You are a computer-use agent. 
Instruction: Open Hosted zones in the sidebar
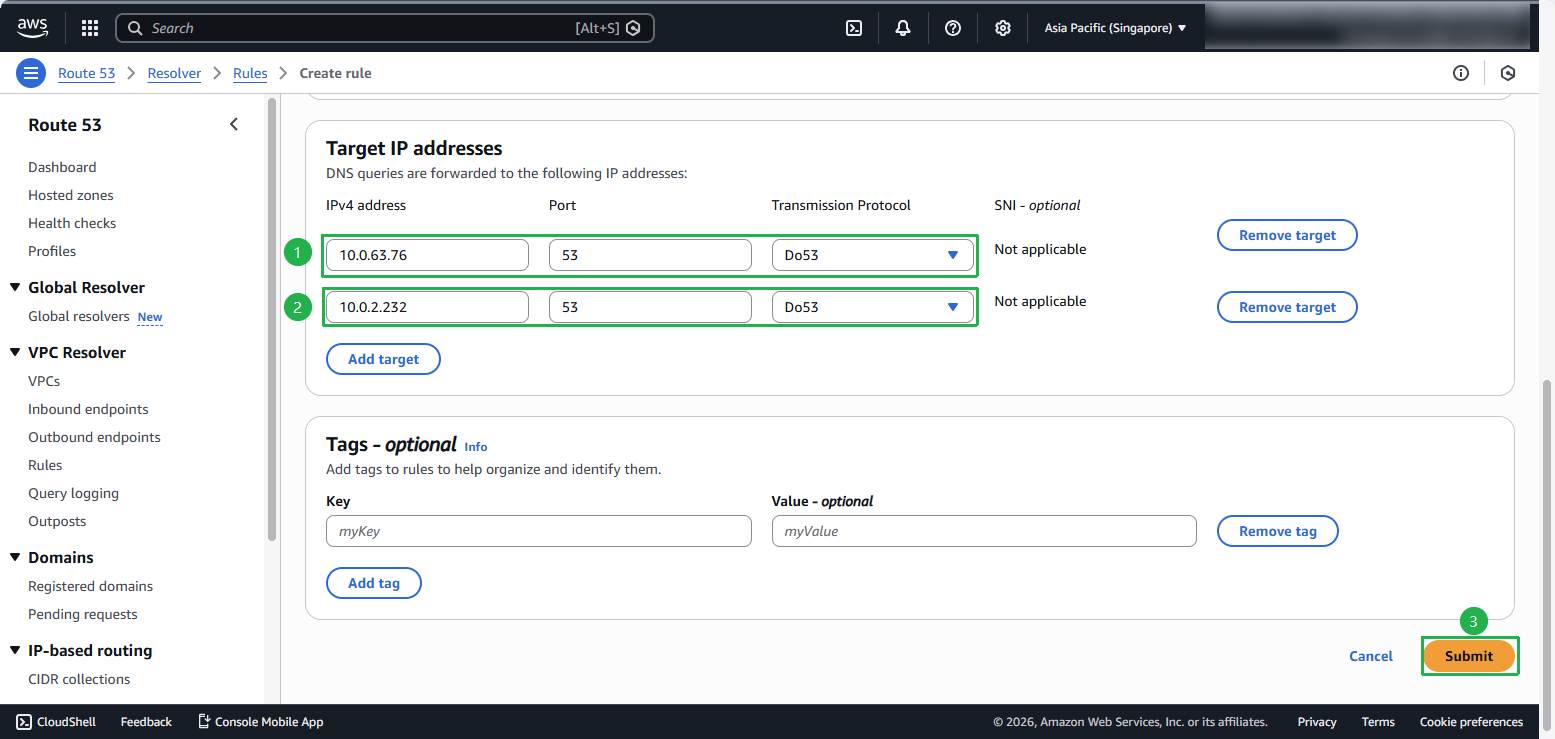click(x=71, y=195)
